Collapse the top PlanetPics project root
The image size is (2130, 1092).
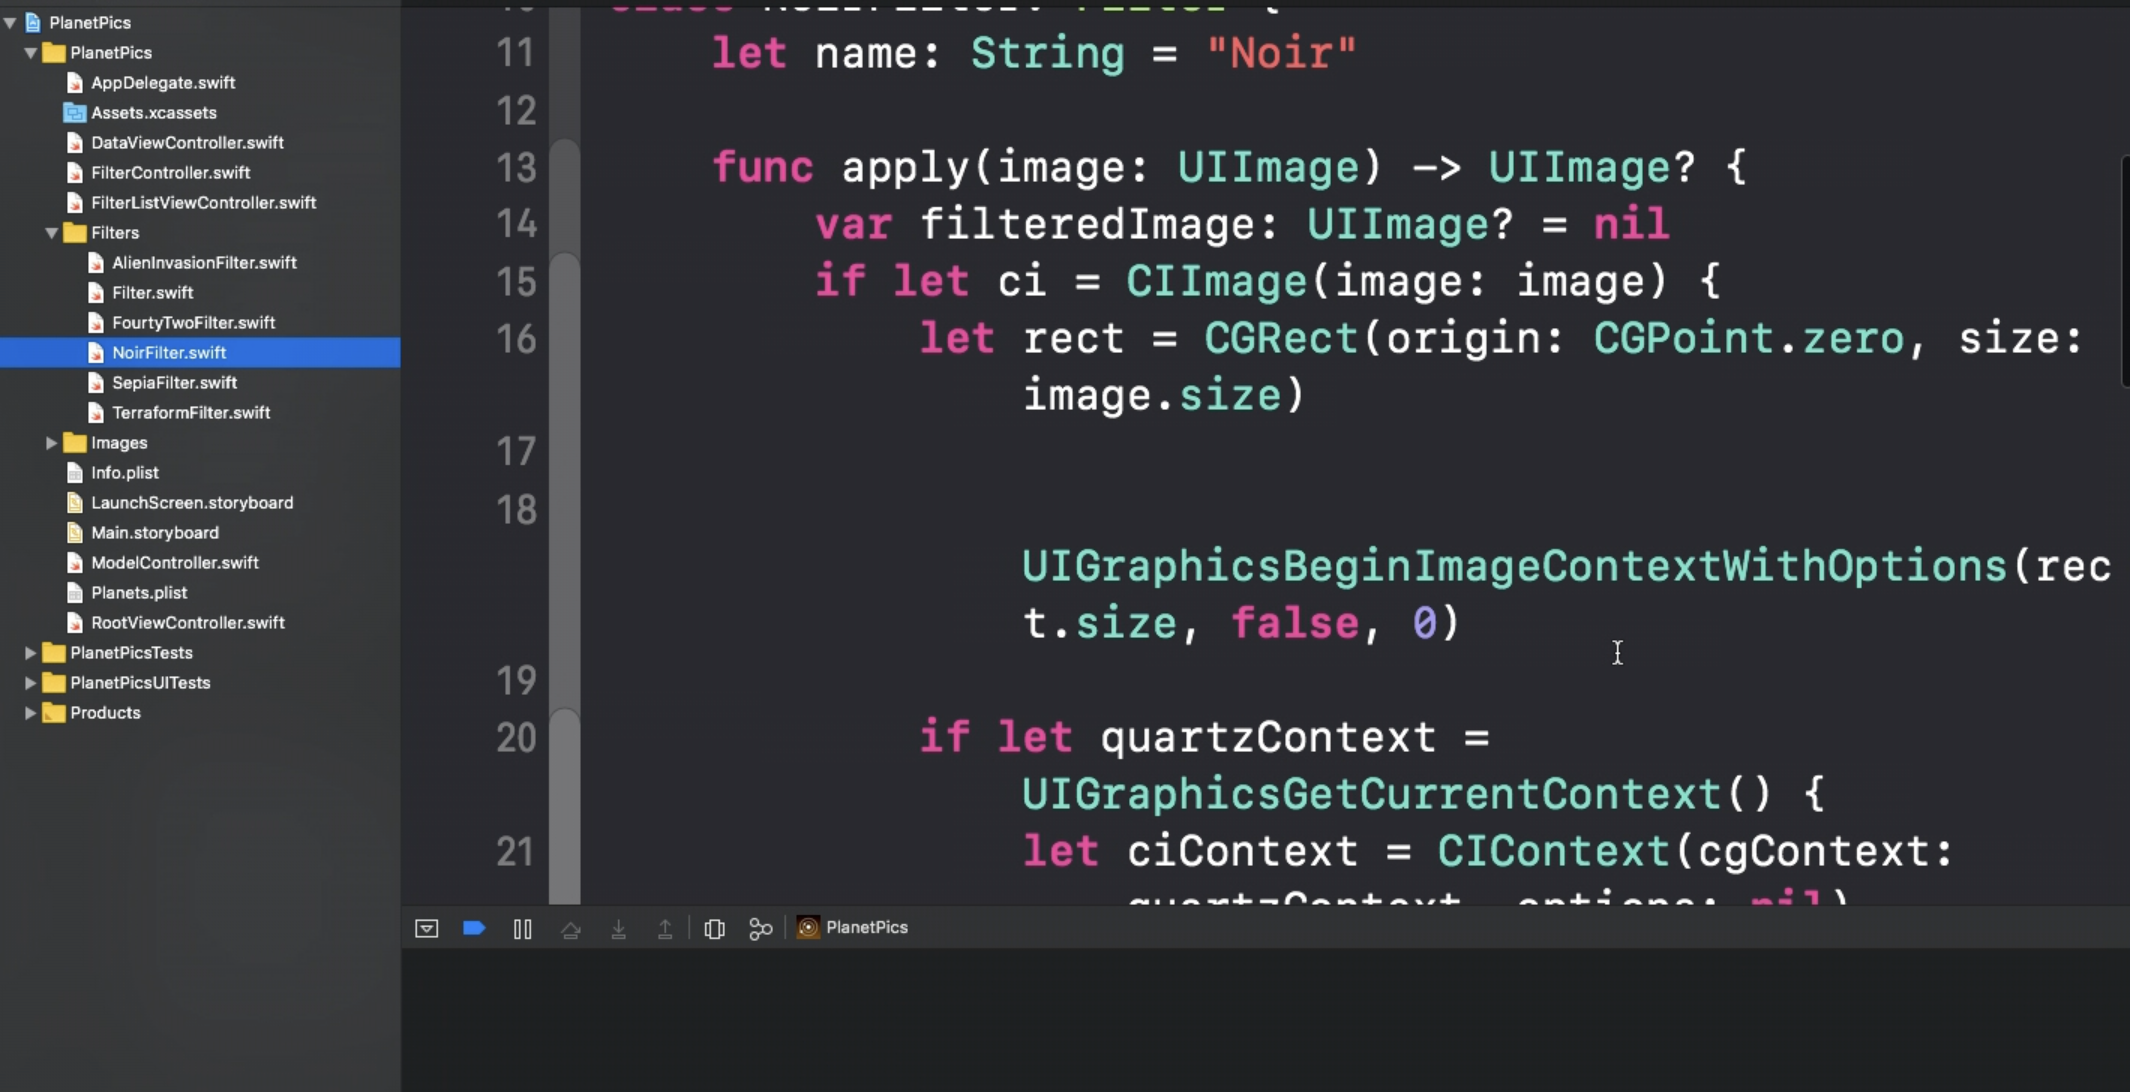10,22
